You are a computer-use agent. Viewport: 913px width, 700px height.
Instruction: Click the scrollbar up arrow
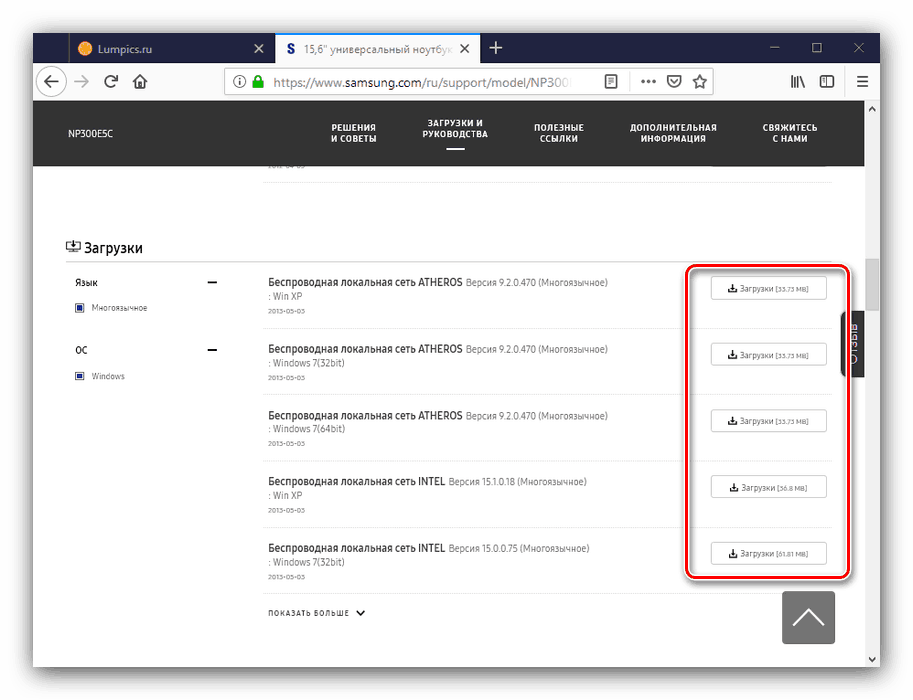[872, 109]
